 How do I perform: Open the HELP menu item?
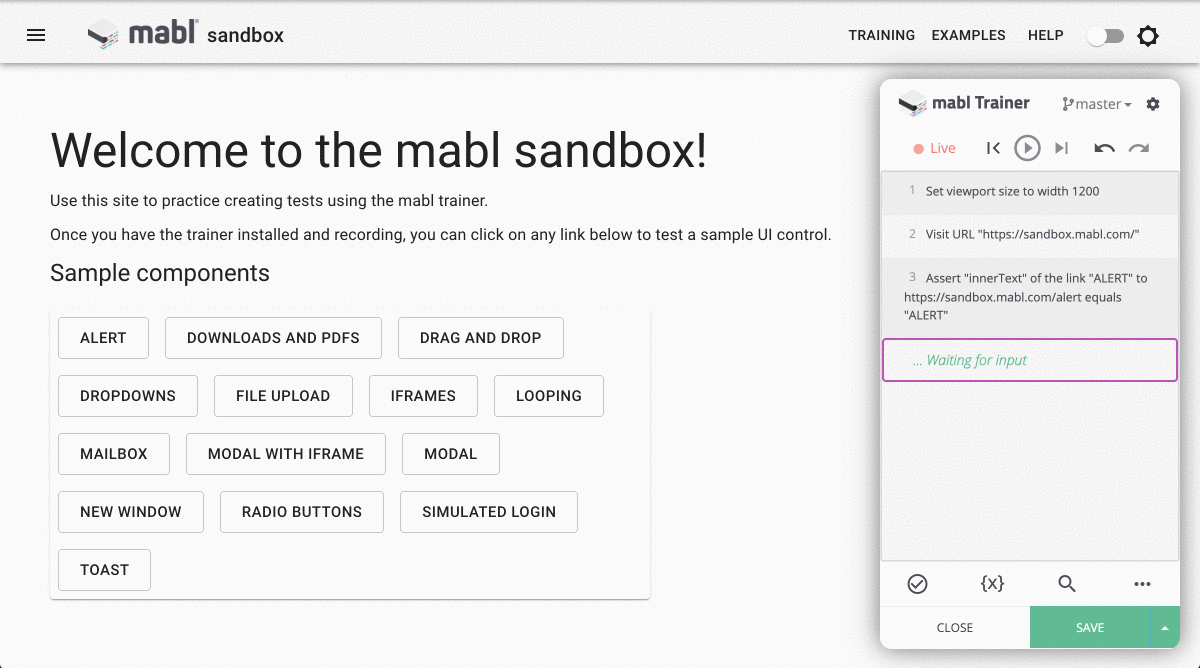click(x=1045, y=35)
